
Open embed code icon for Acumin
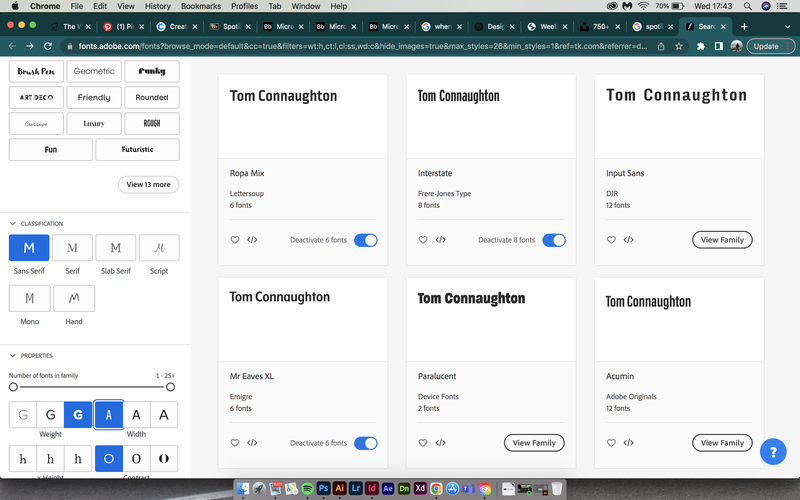point(629,443)
